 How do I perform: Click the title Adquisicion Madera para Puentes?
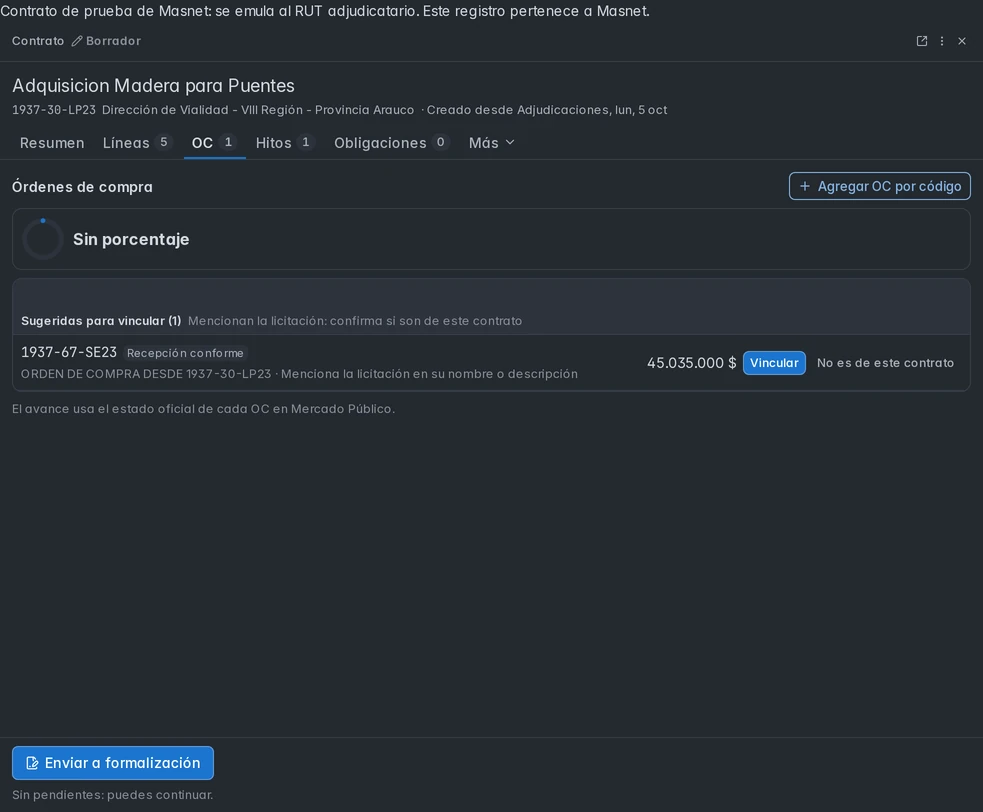(x=154, y=85)
